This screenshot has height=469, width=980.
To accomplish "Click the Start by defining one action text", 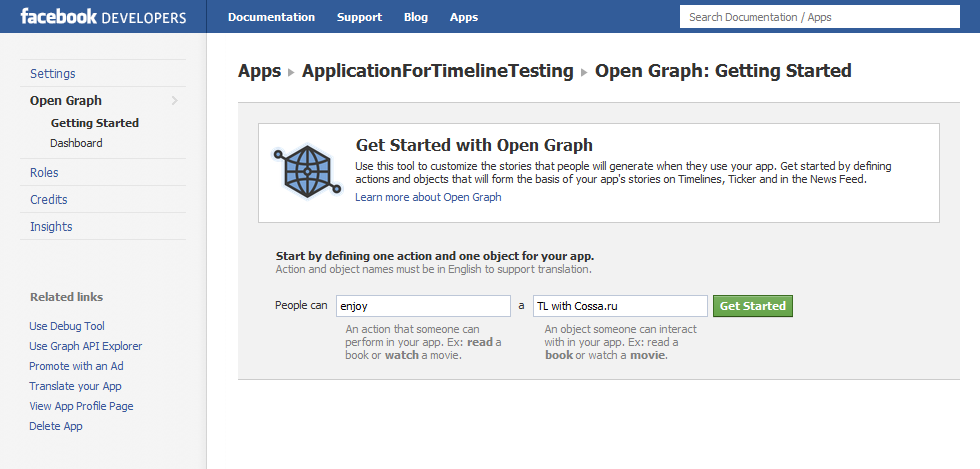I will tap(435, 256).
